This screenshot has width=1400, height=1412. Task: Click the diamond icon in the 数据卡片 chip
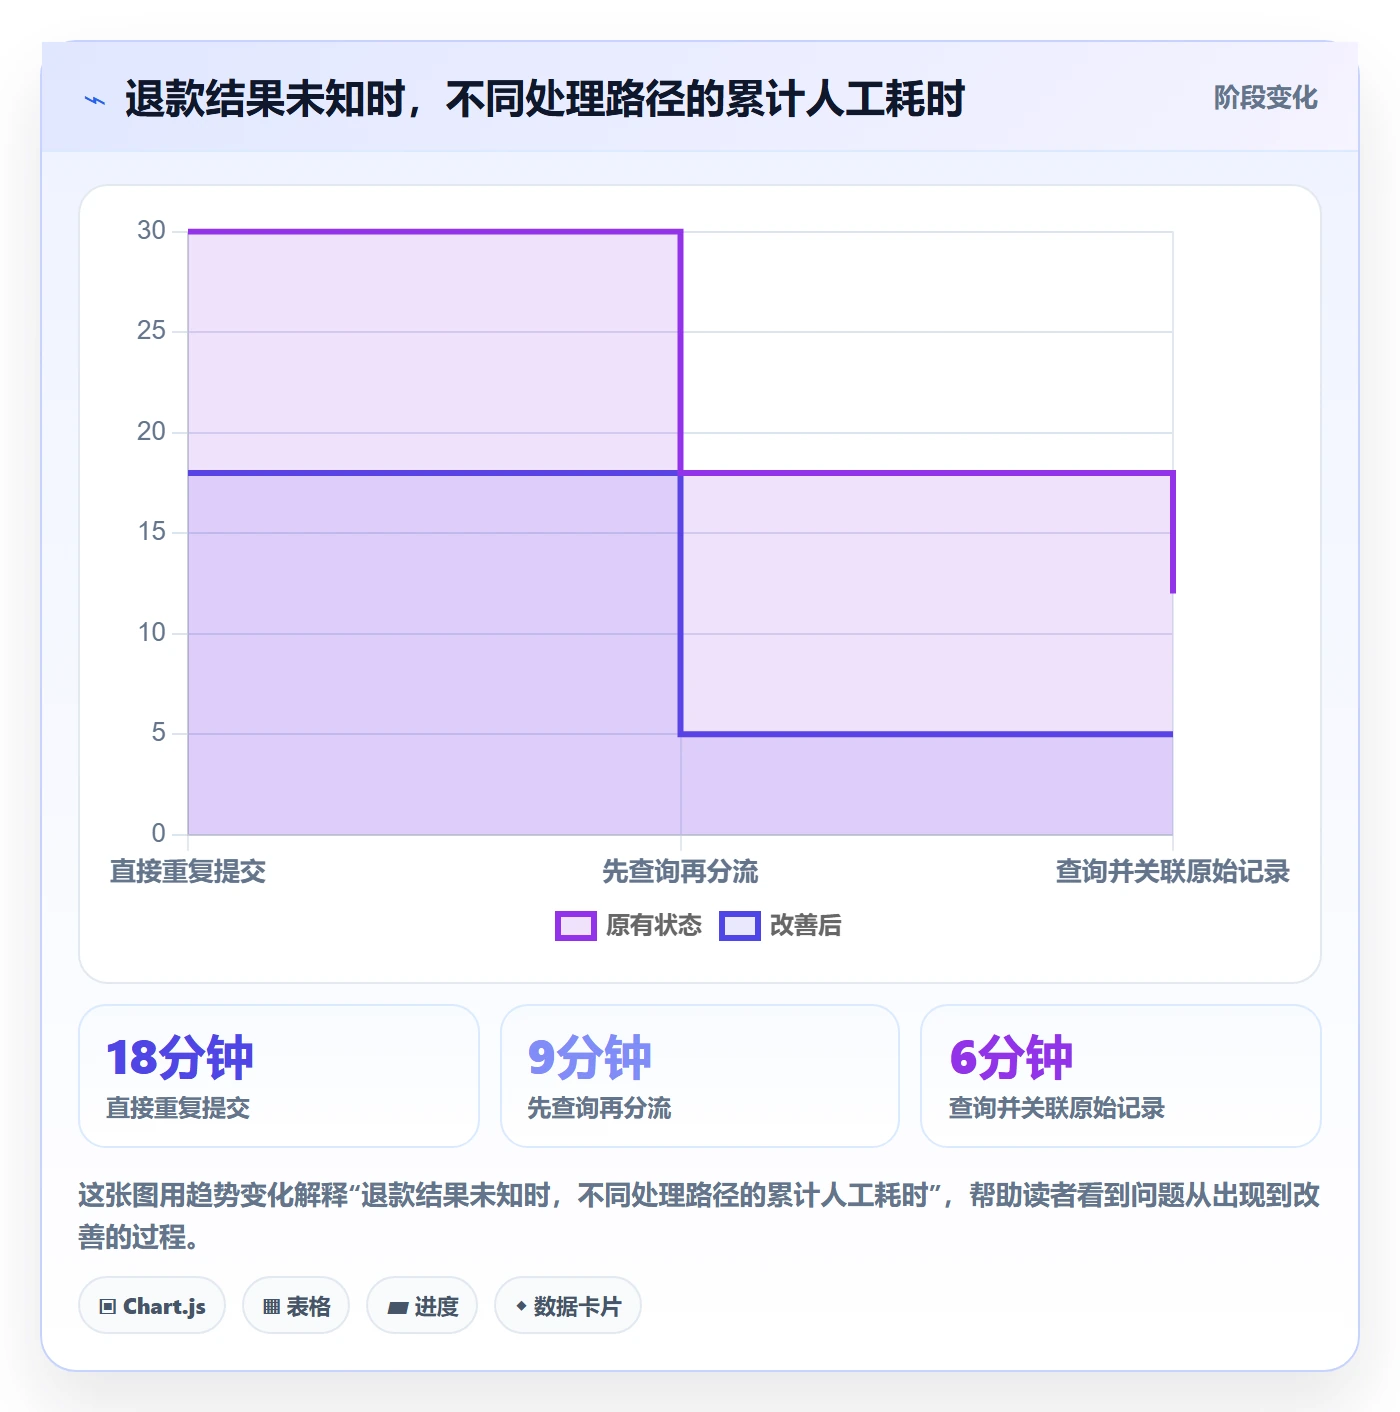(x=521, y=1305)
